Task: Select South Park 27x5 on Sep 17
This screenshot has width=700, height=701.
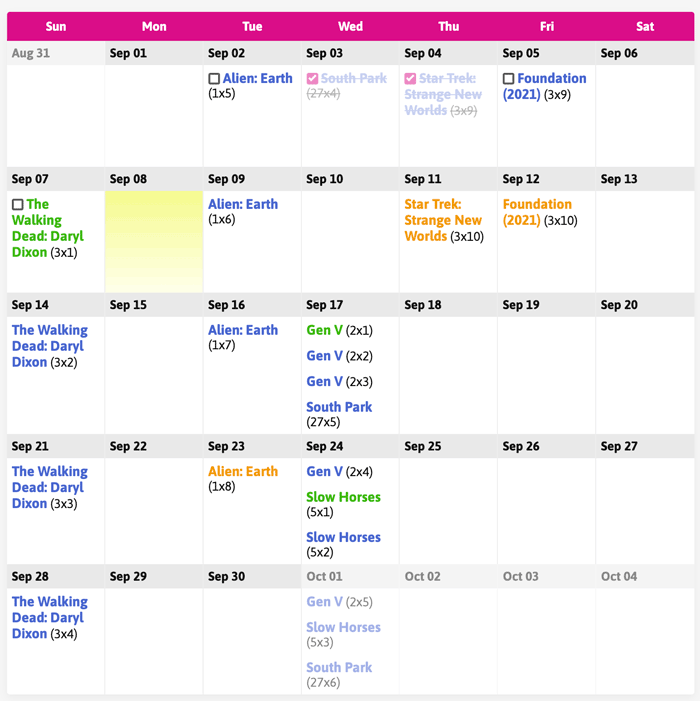Action: 339,407
